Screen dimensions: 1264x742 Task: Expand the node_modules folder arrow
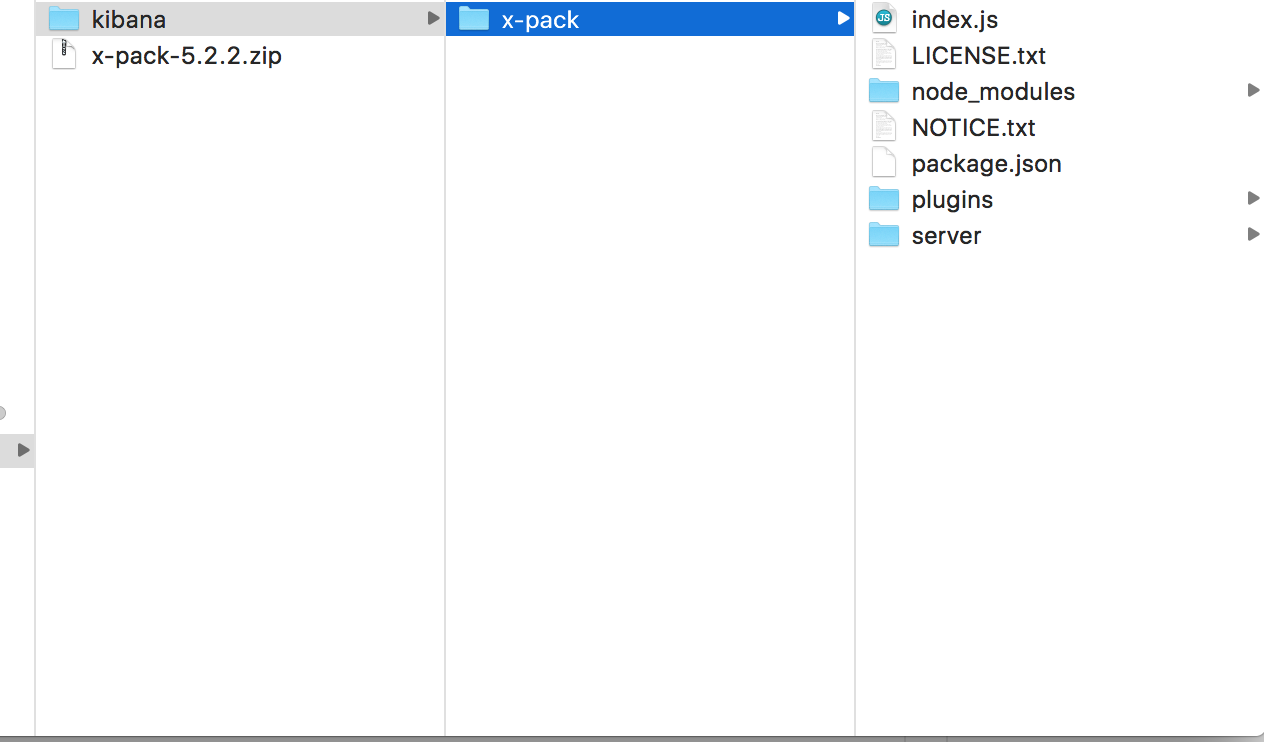tap(1253, 90)
